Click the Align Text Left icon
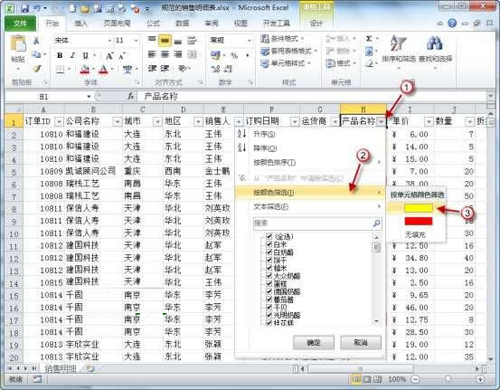This screenshot has height=390, width=500. (152, 54)
